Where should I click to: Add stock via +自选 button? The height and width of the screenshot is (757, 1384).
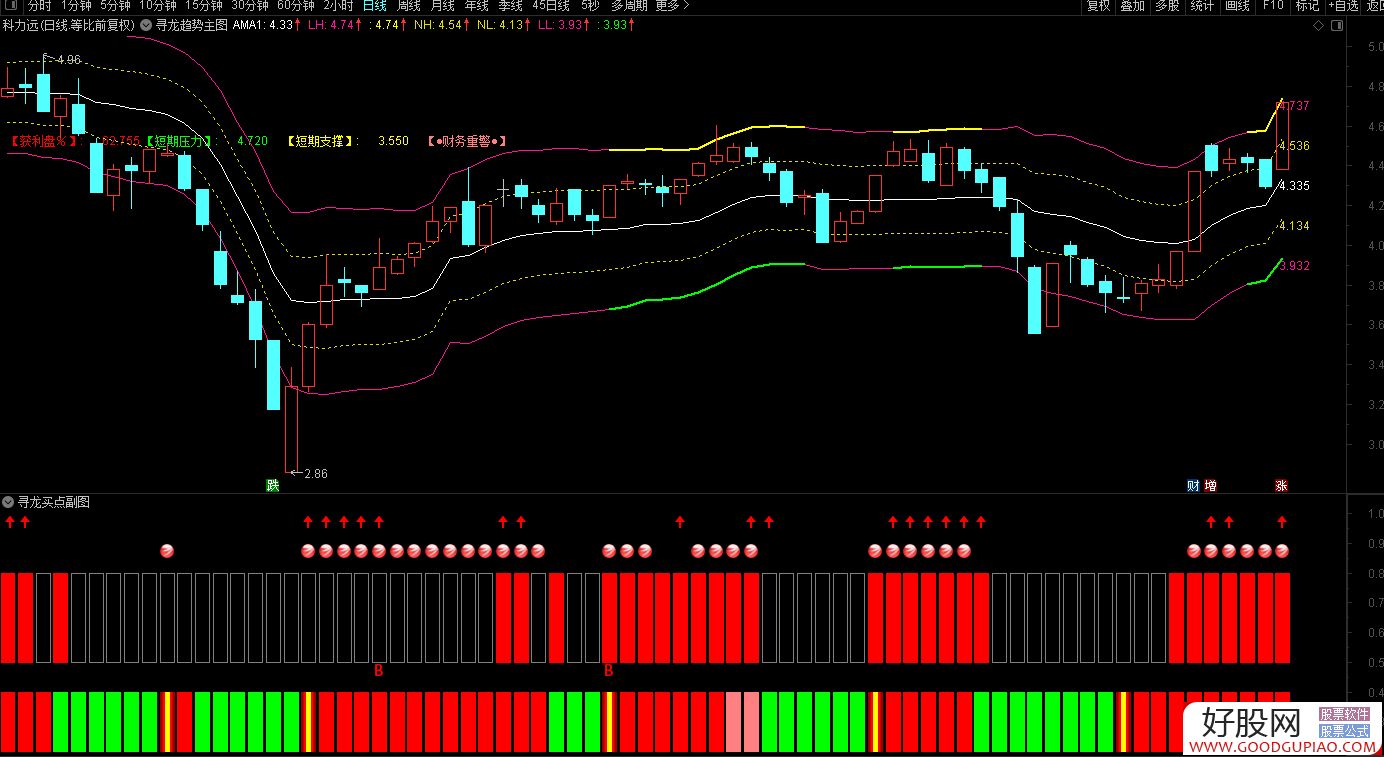click(1343, 6)
